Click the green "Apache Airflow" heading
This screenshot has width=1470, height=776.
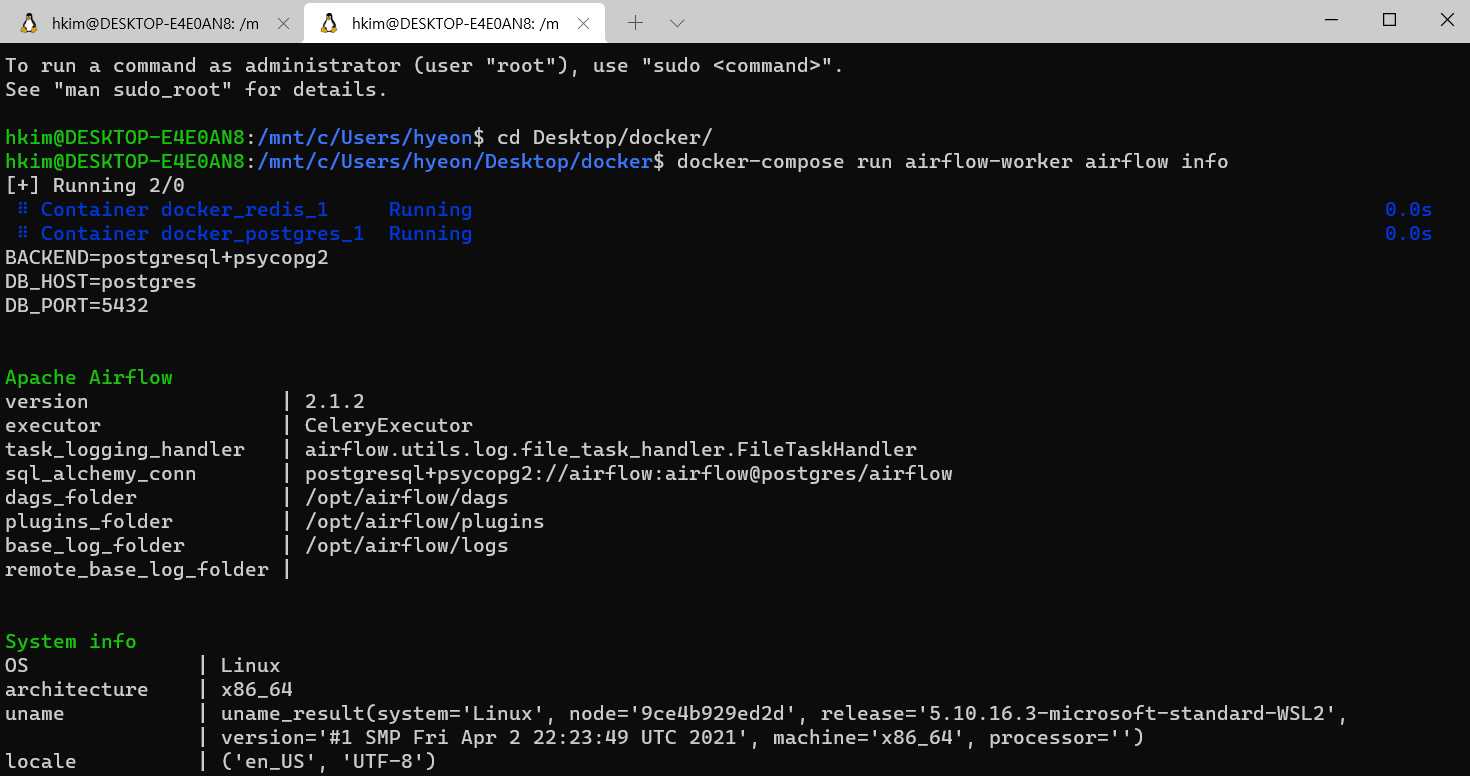89,378
